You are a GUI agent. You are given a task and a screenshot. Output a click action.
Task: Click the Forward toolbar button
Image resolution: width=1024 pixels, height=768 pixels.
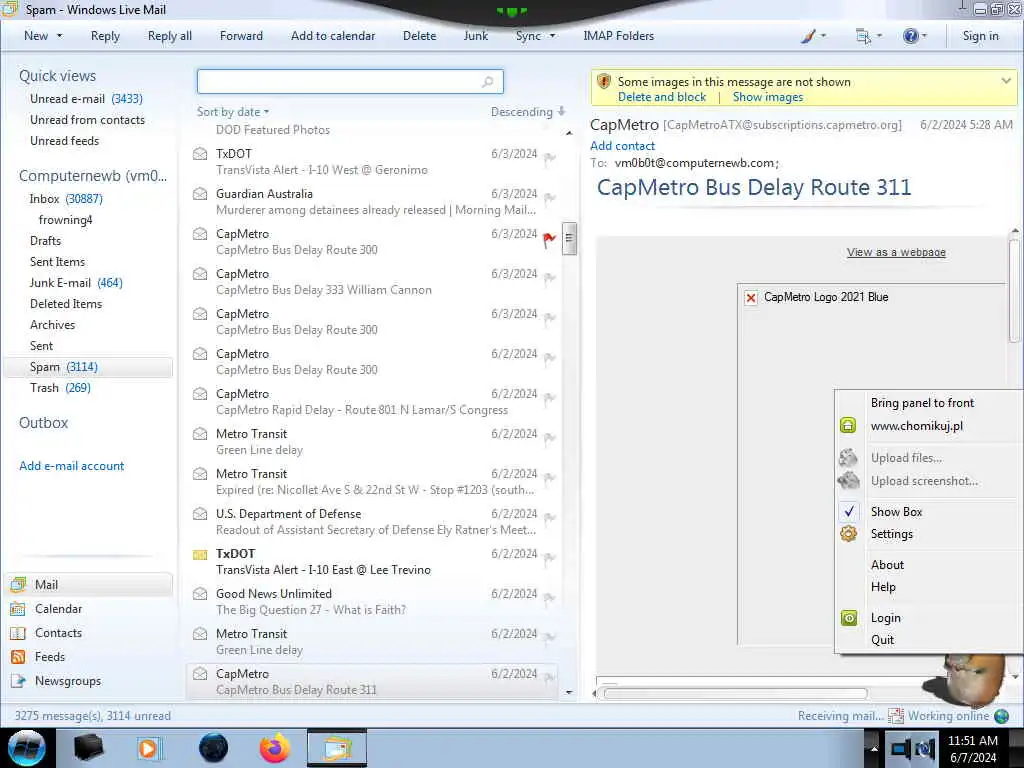coord(241,36)
